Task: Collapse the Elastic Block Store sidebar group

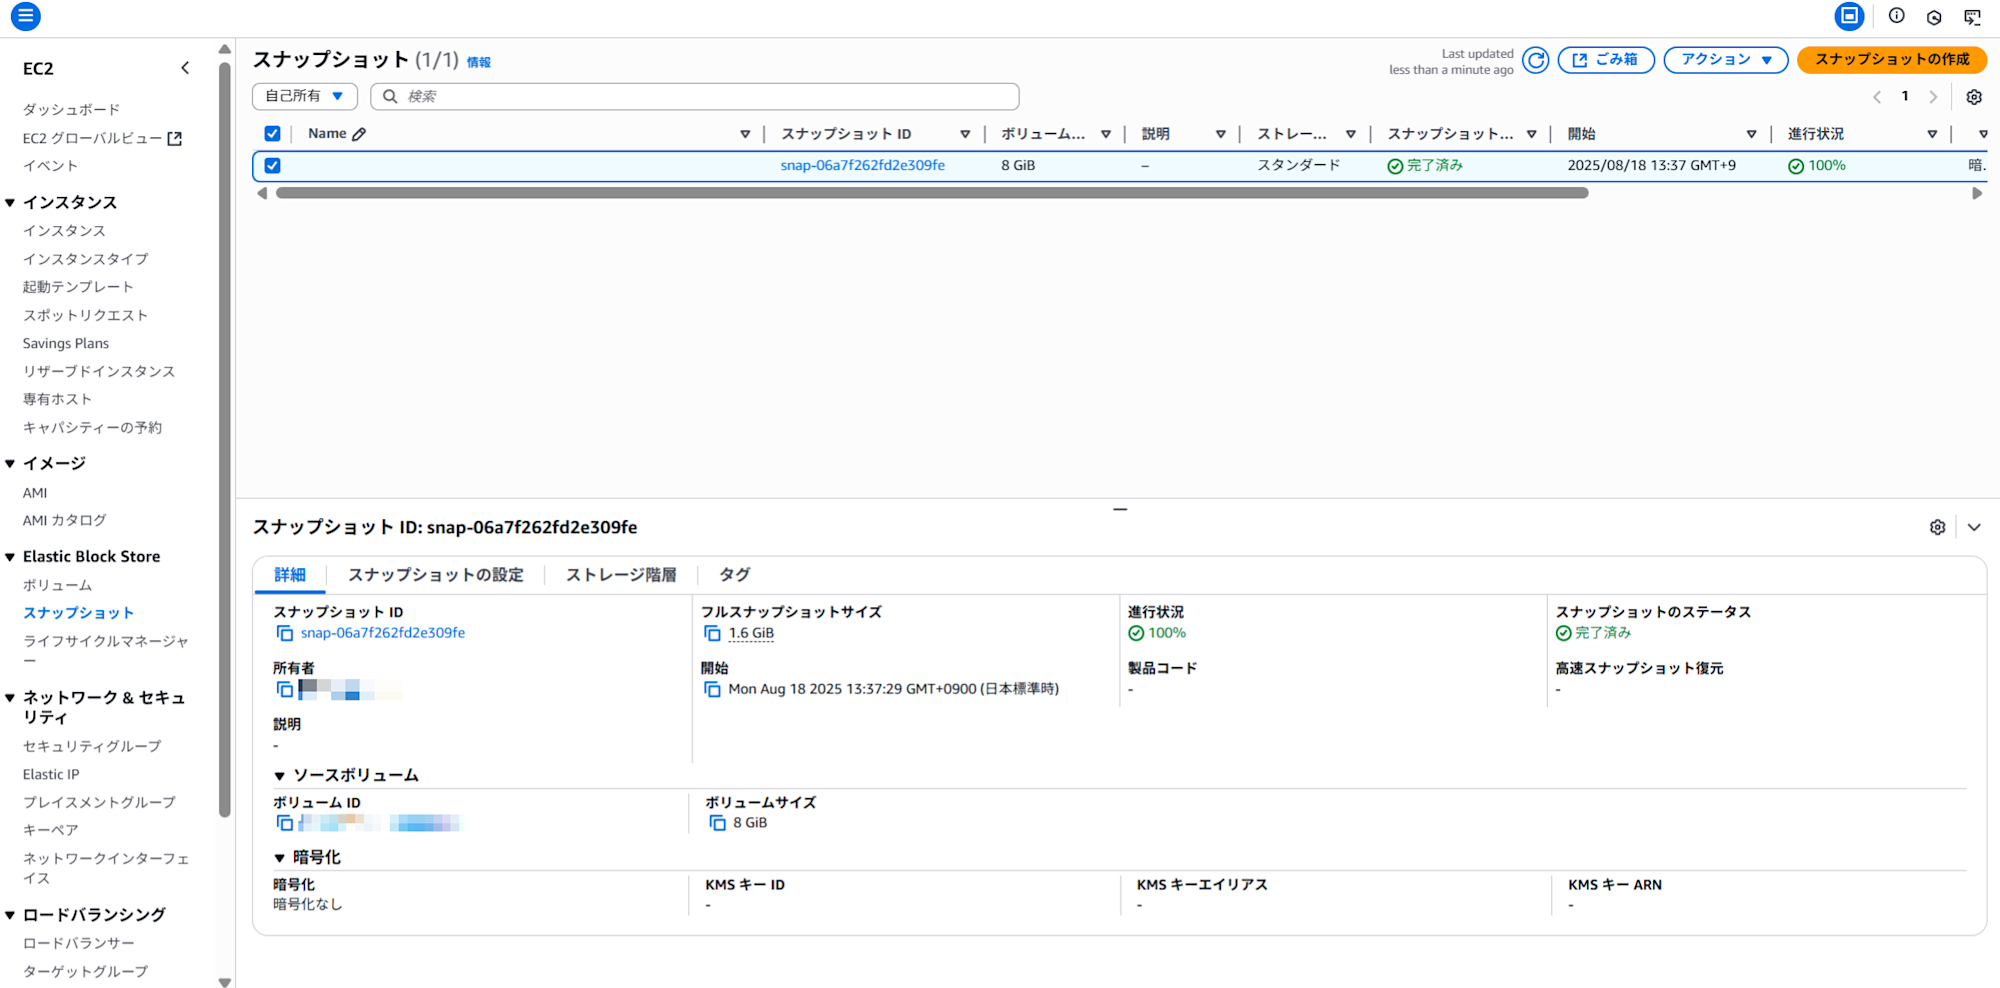Action: [x=10, y=557]
